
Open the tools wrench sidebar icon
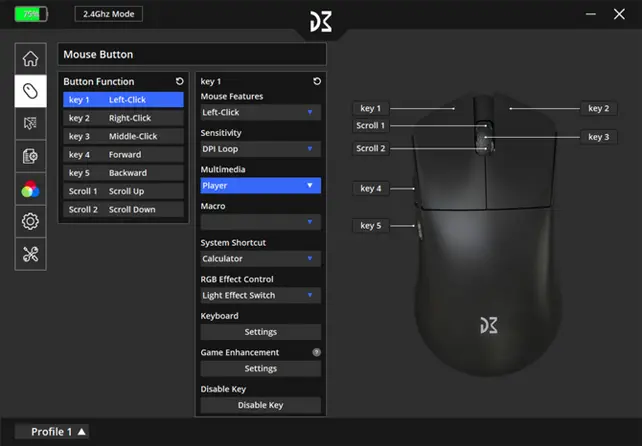pos(30,253)
